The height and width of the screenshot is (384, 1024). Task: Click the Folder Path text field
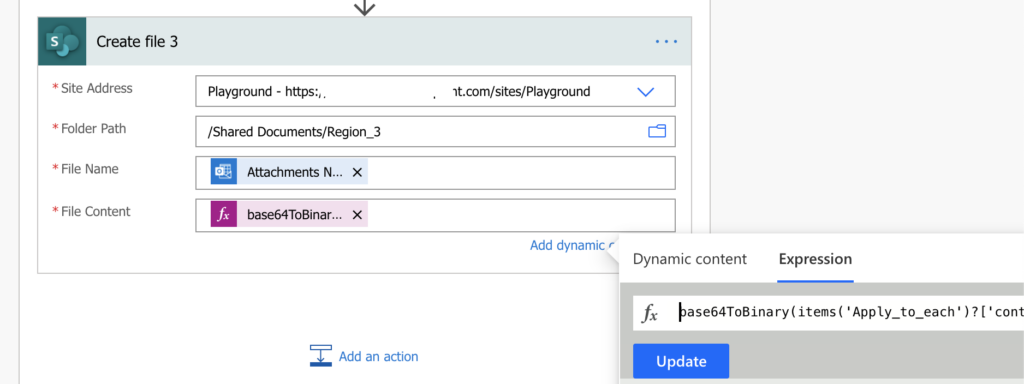tap(436, 132)
